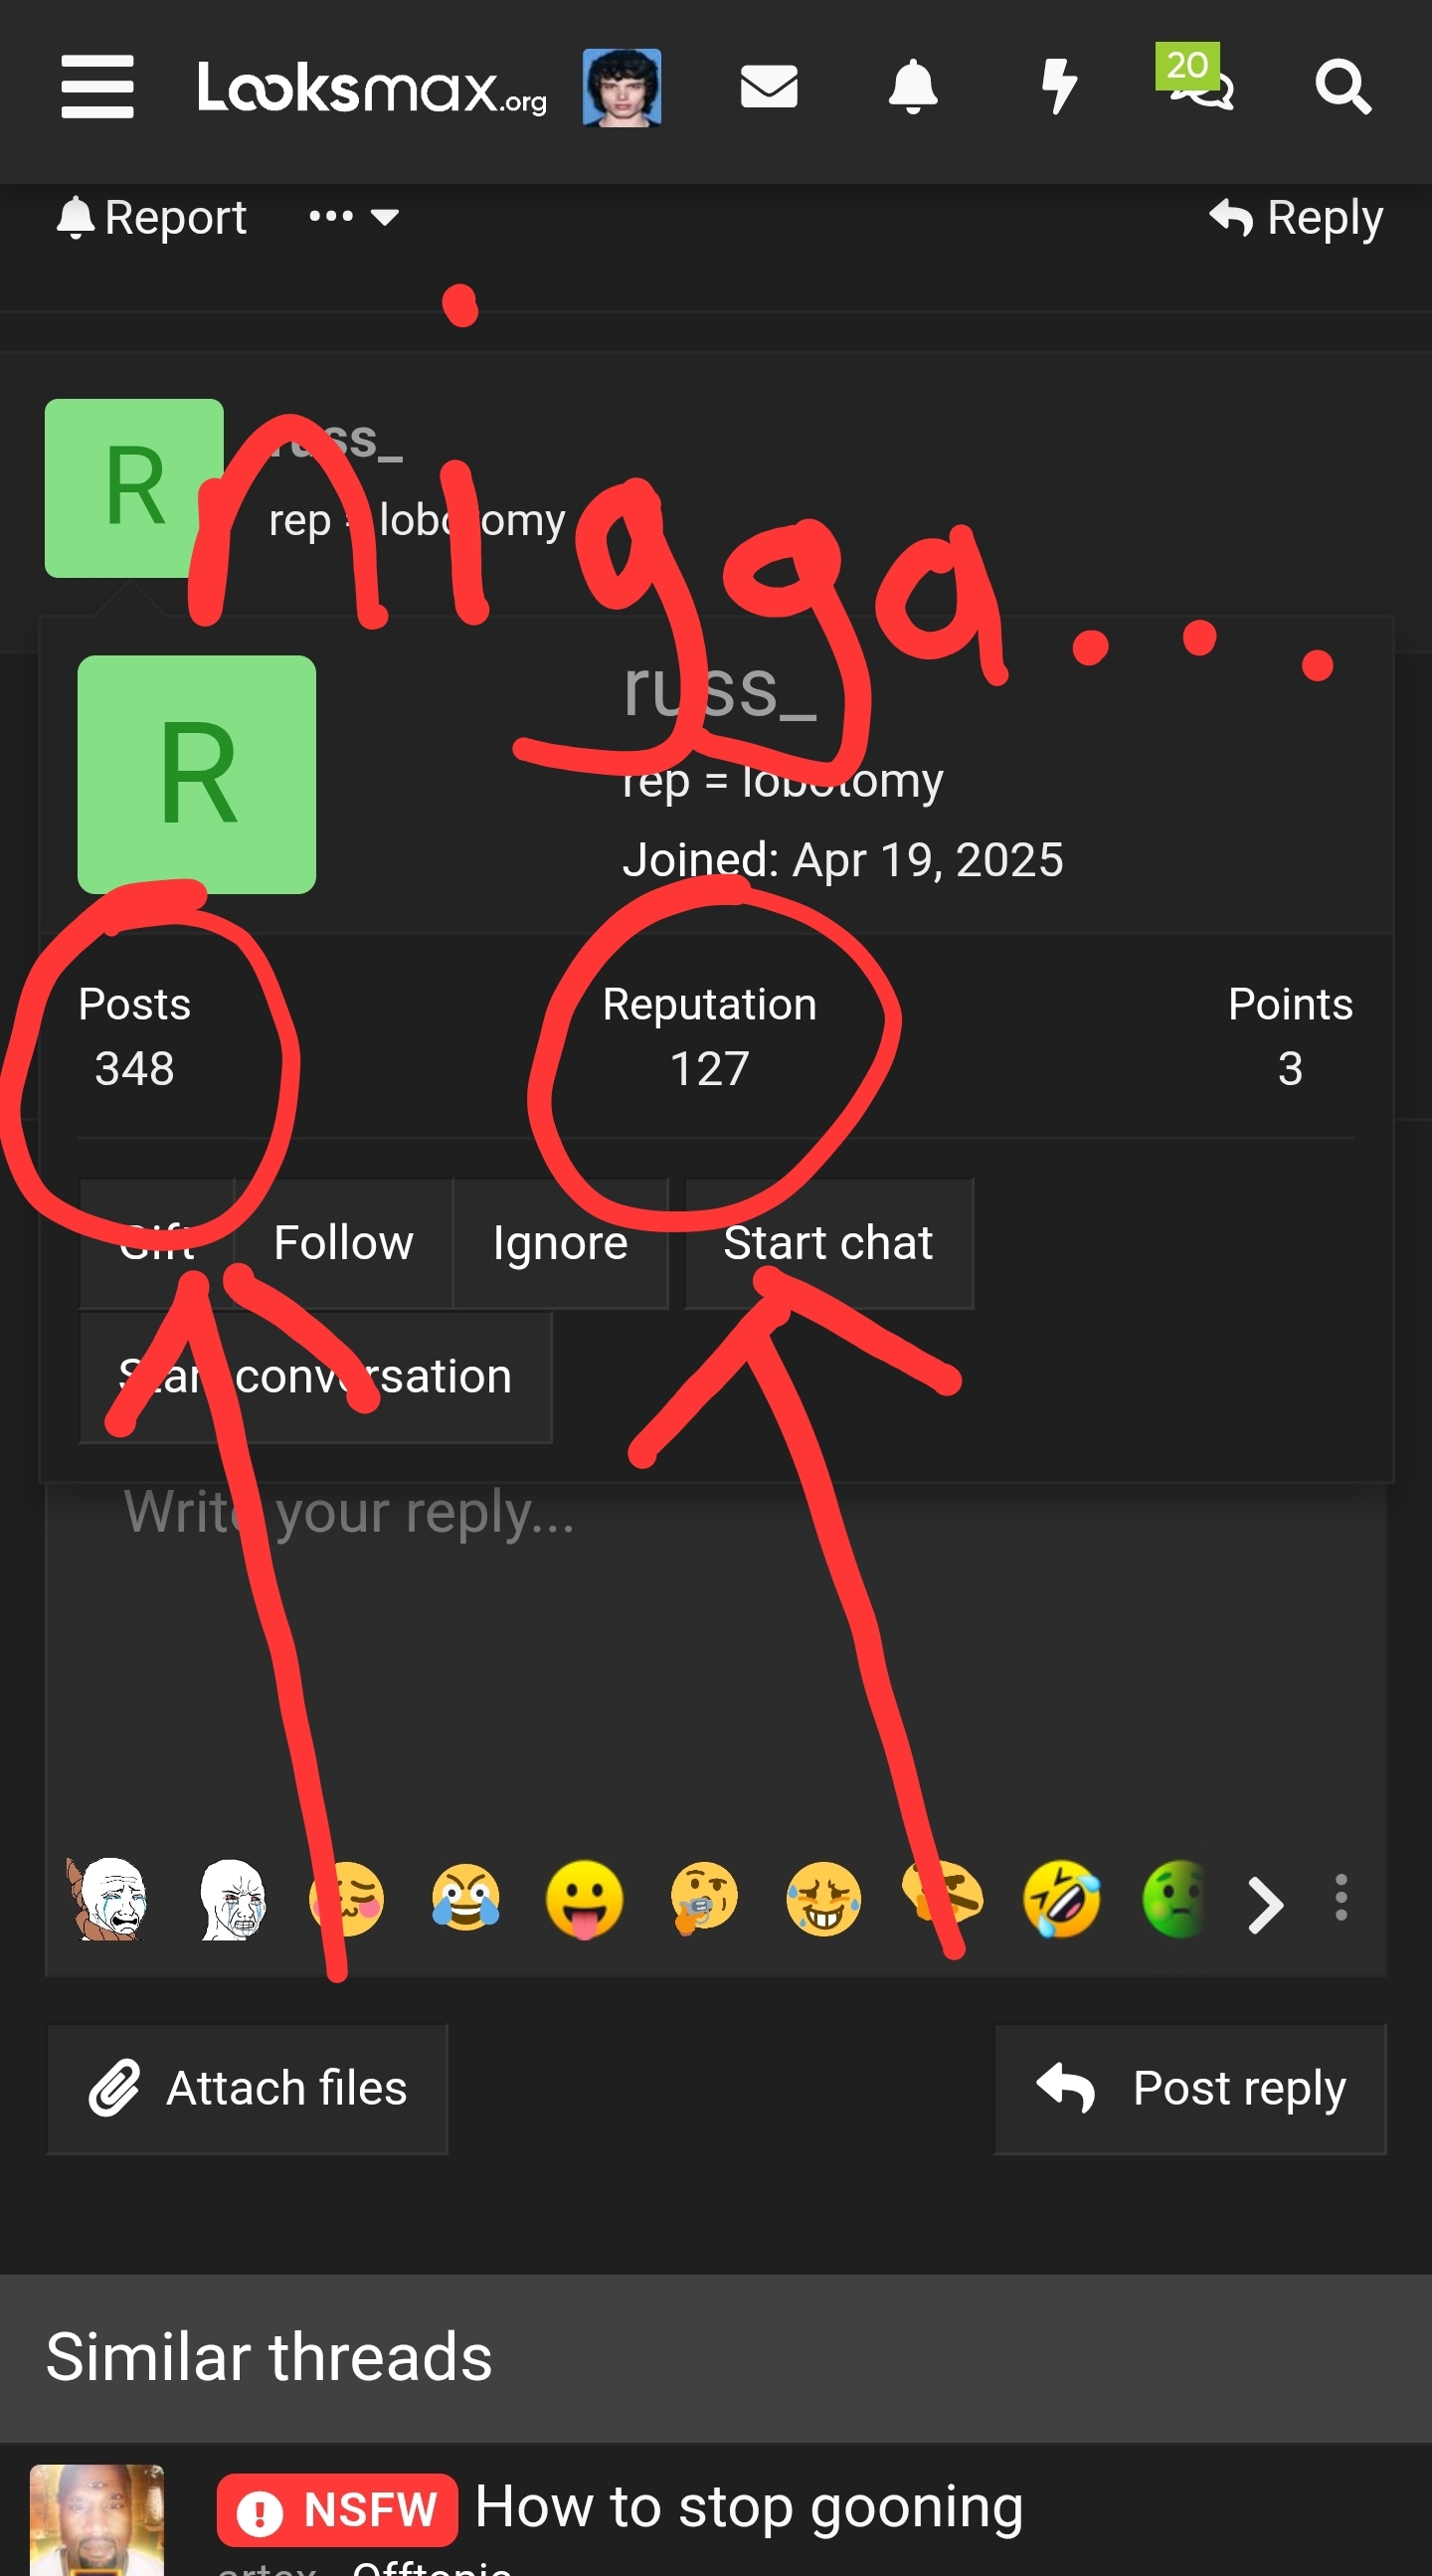Open the bell alerts icon
Screen dimensions: 1432x2576
pyautogui.click(x=912, y=87)
